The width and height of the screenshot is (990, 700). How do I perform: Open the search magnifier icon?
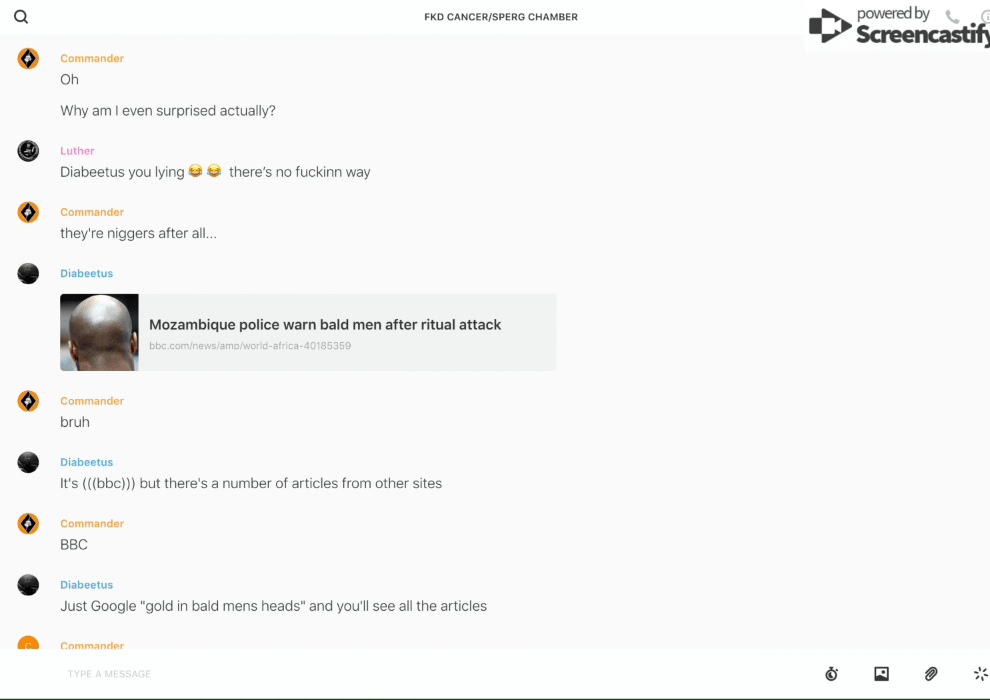[x=21, y=17]
